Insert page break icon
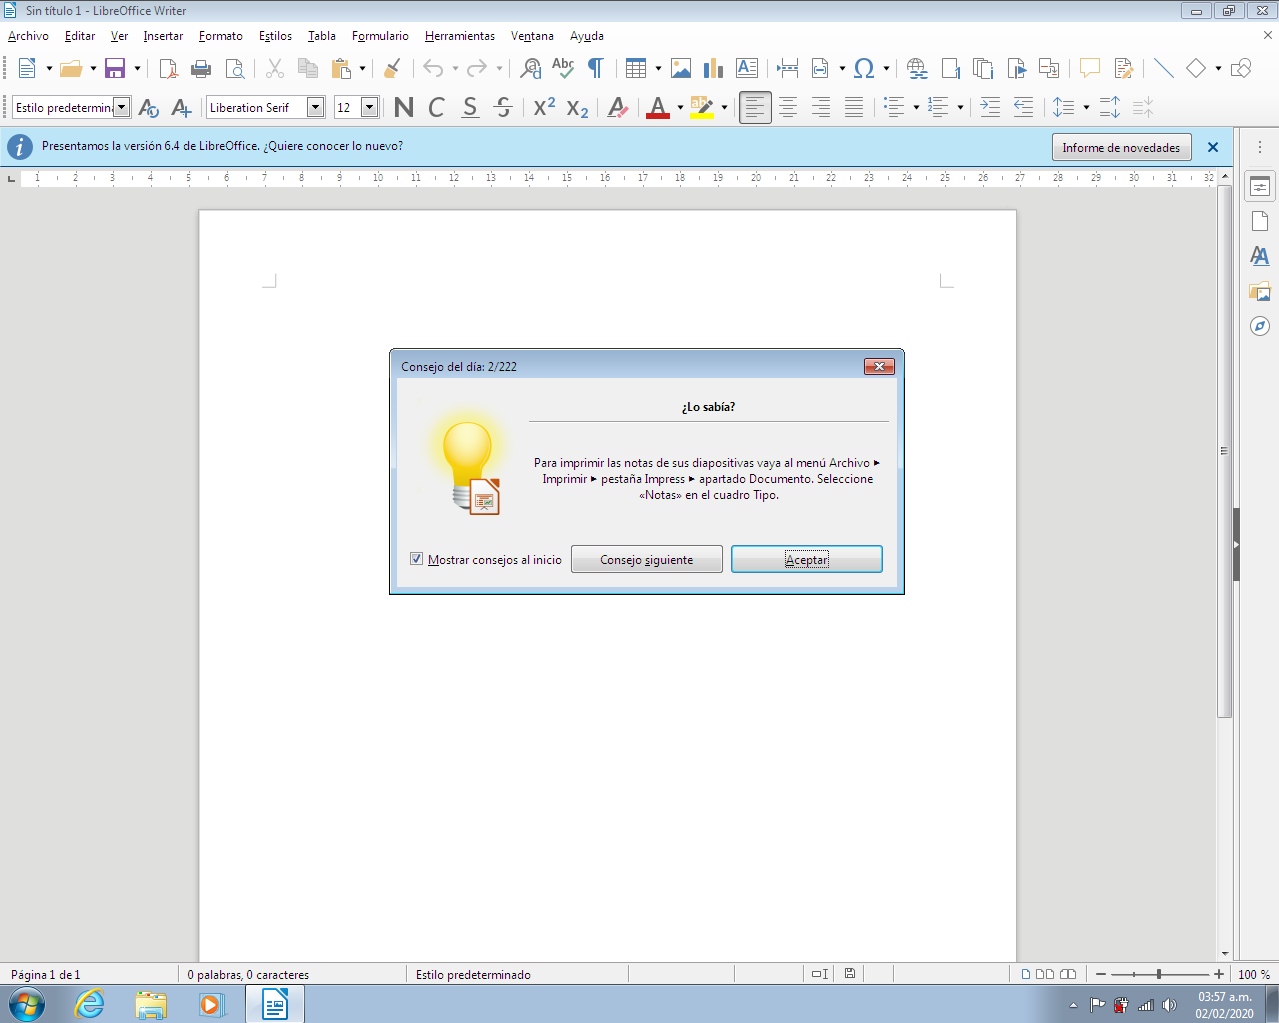Image resolution: width=1279 pixels, height=1023 pixels. pyautogui.click(x=788, y=68)
